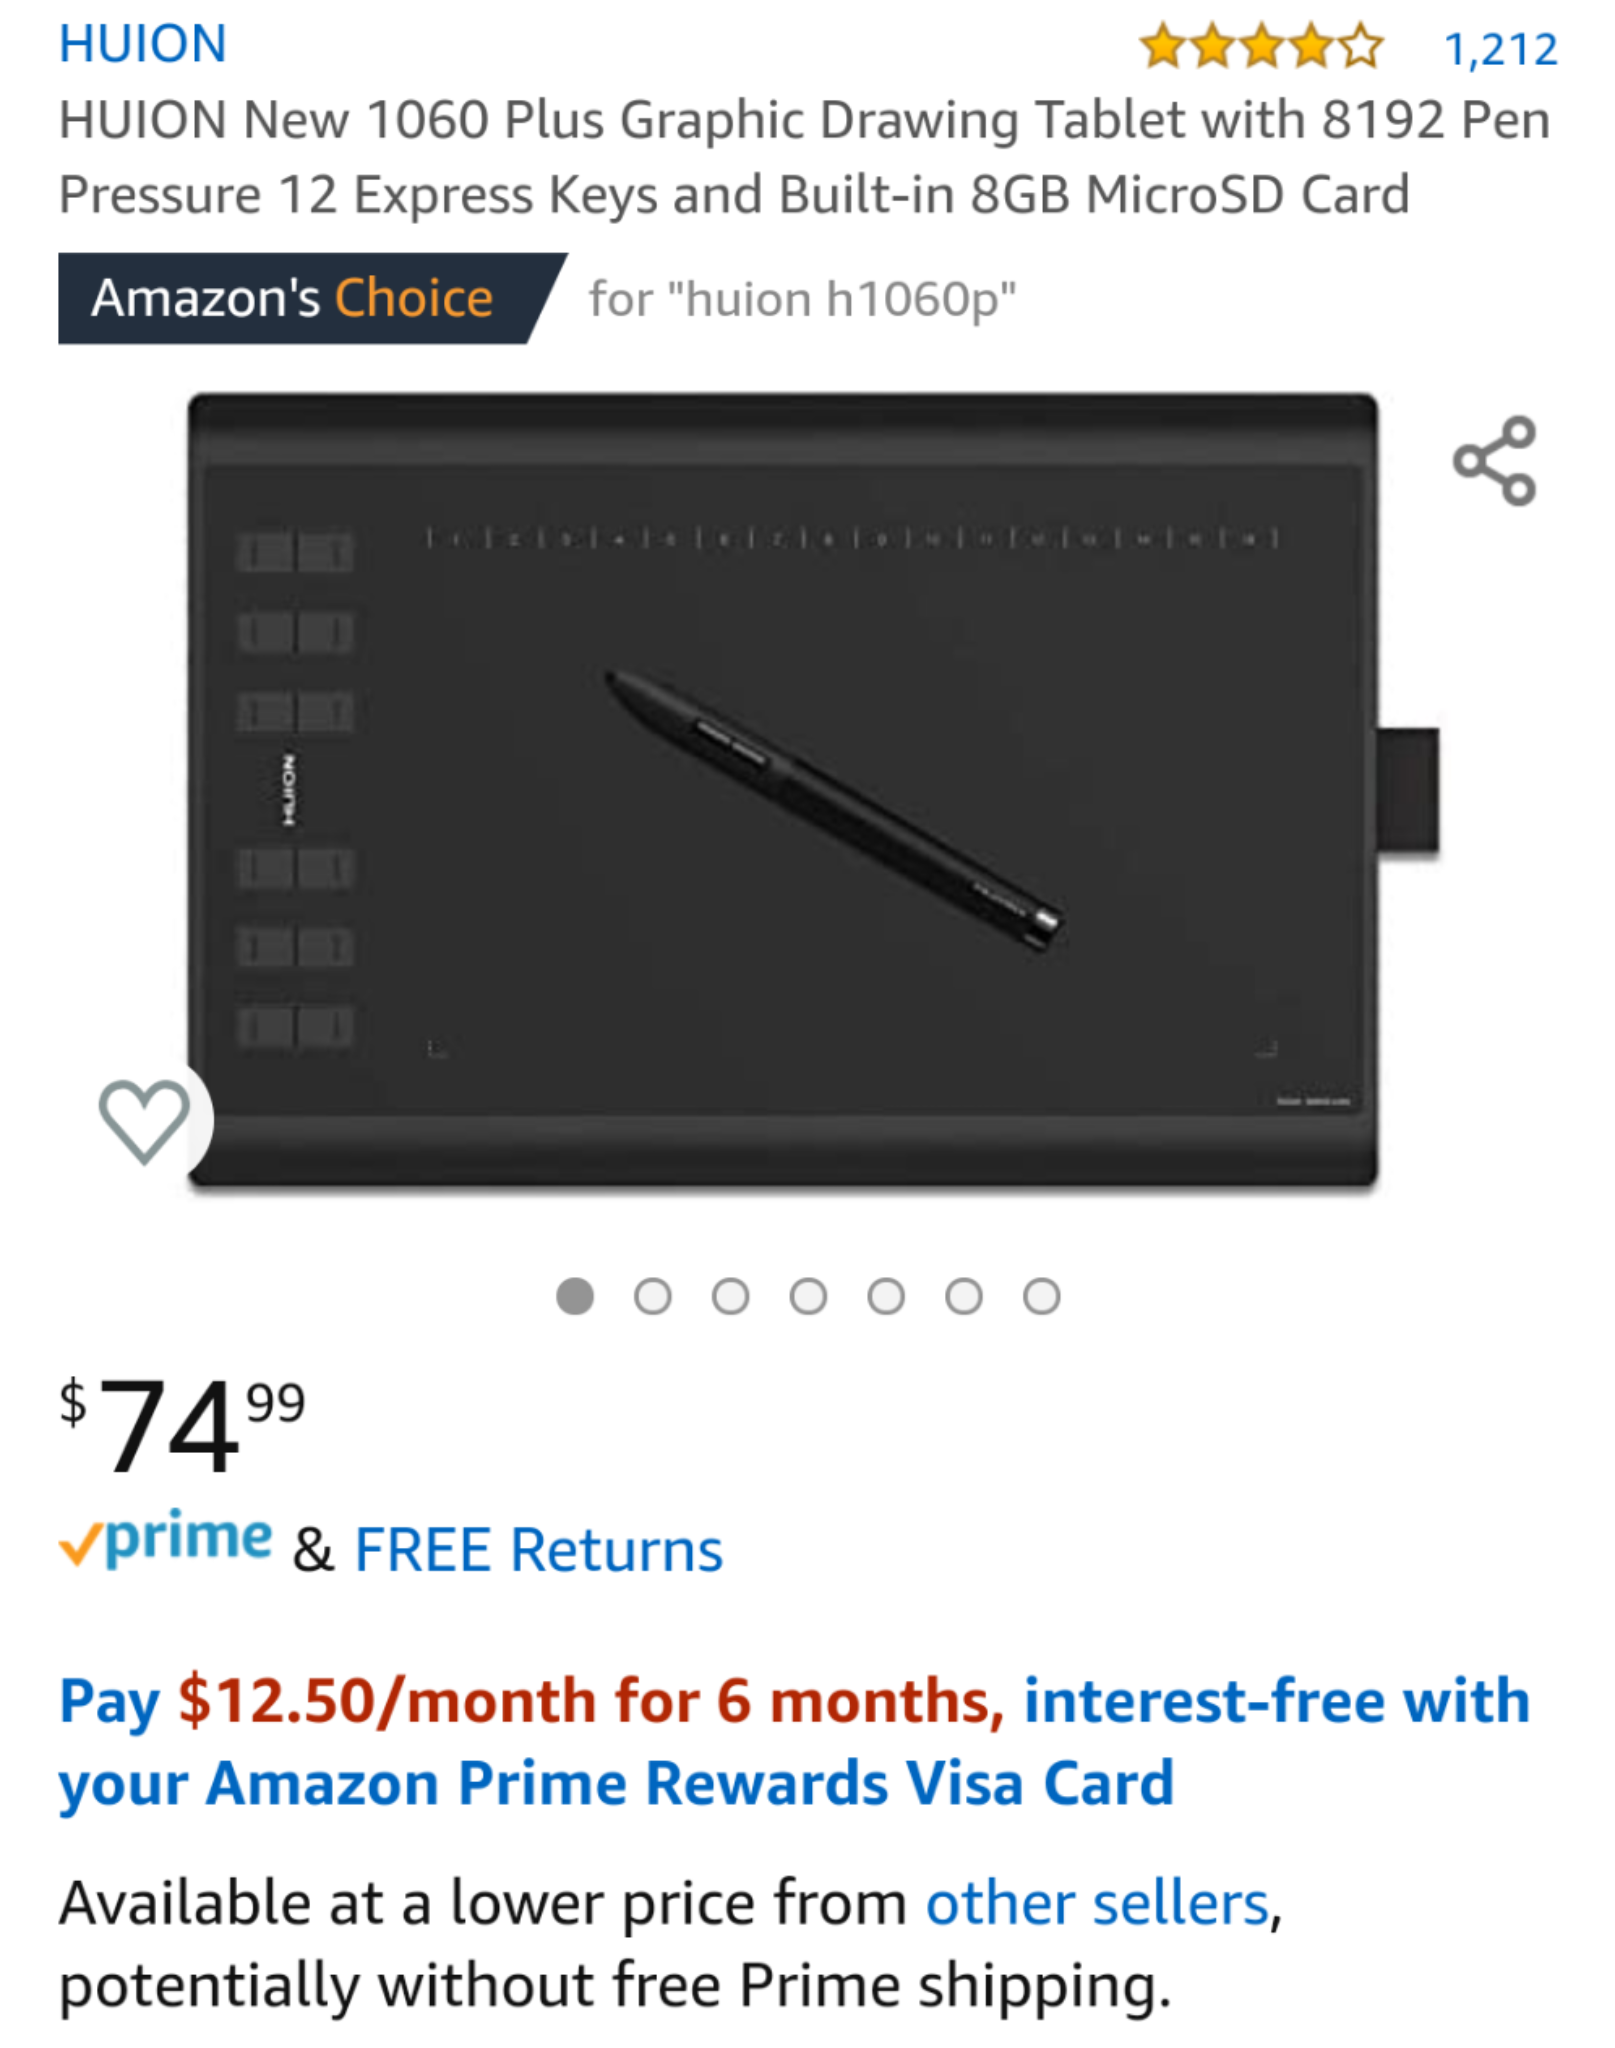Select the first image carousel dot
1615x2048 pixels.
(575, 1296)
